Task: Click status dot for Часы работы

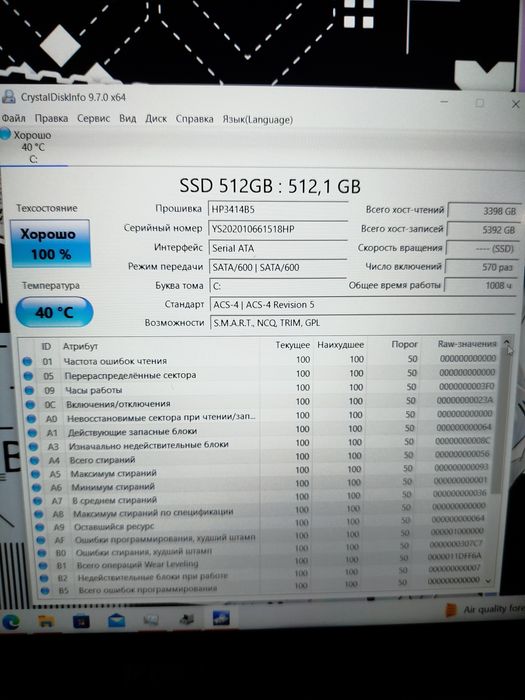Action: click(29, 390)
